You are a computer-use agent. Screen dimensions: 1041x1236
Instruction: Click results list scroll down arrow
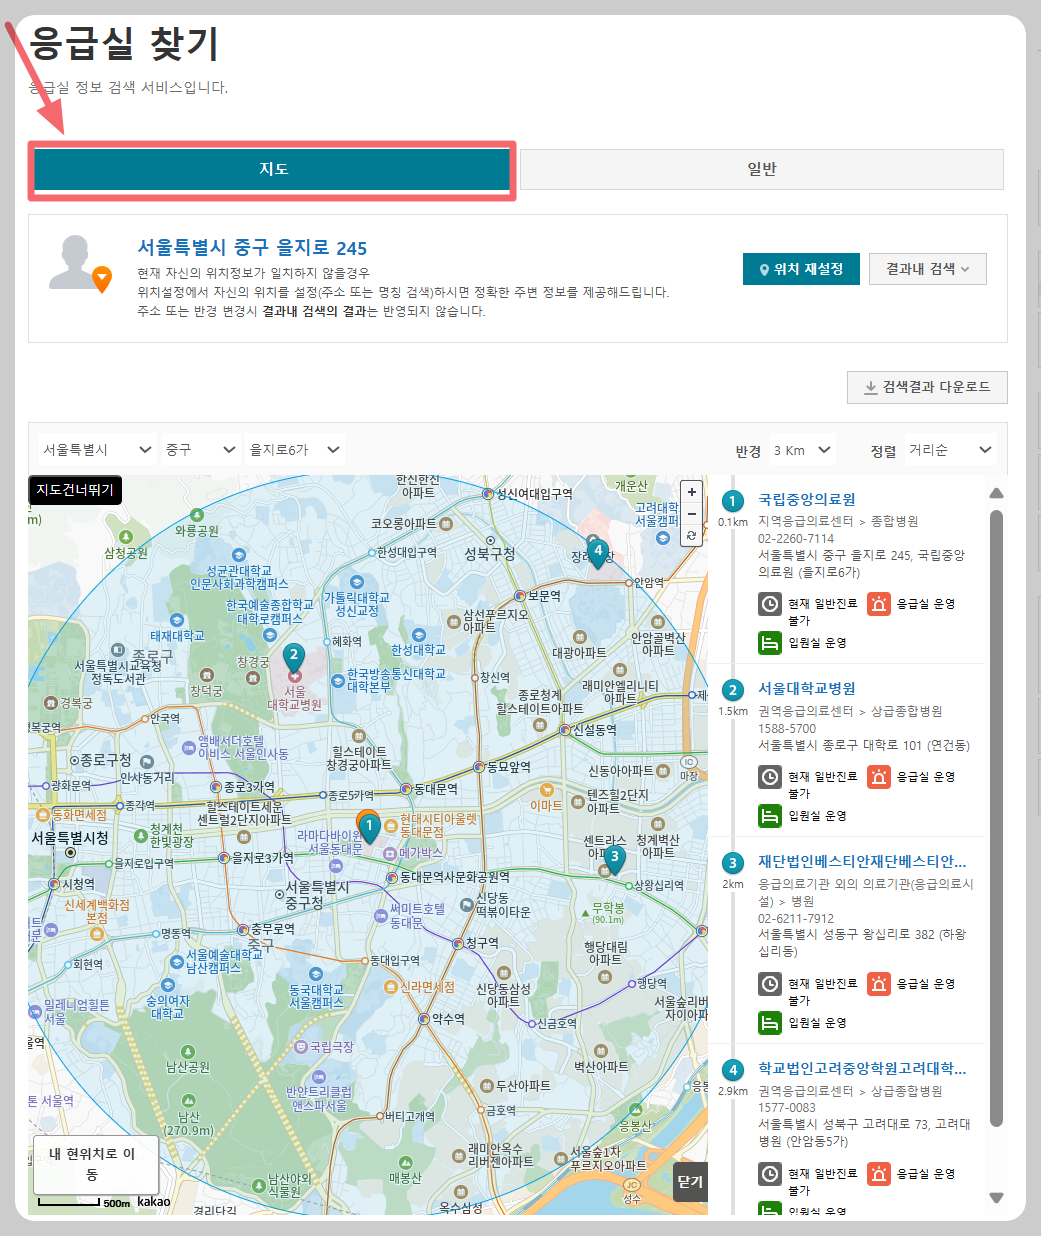tap(996, 1197)
